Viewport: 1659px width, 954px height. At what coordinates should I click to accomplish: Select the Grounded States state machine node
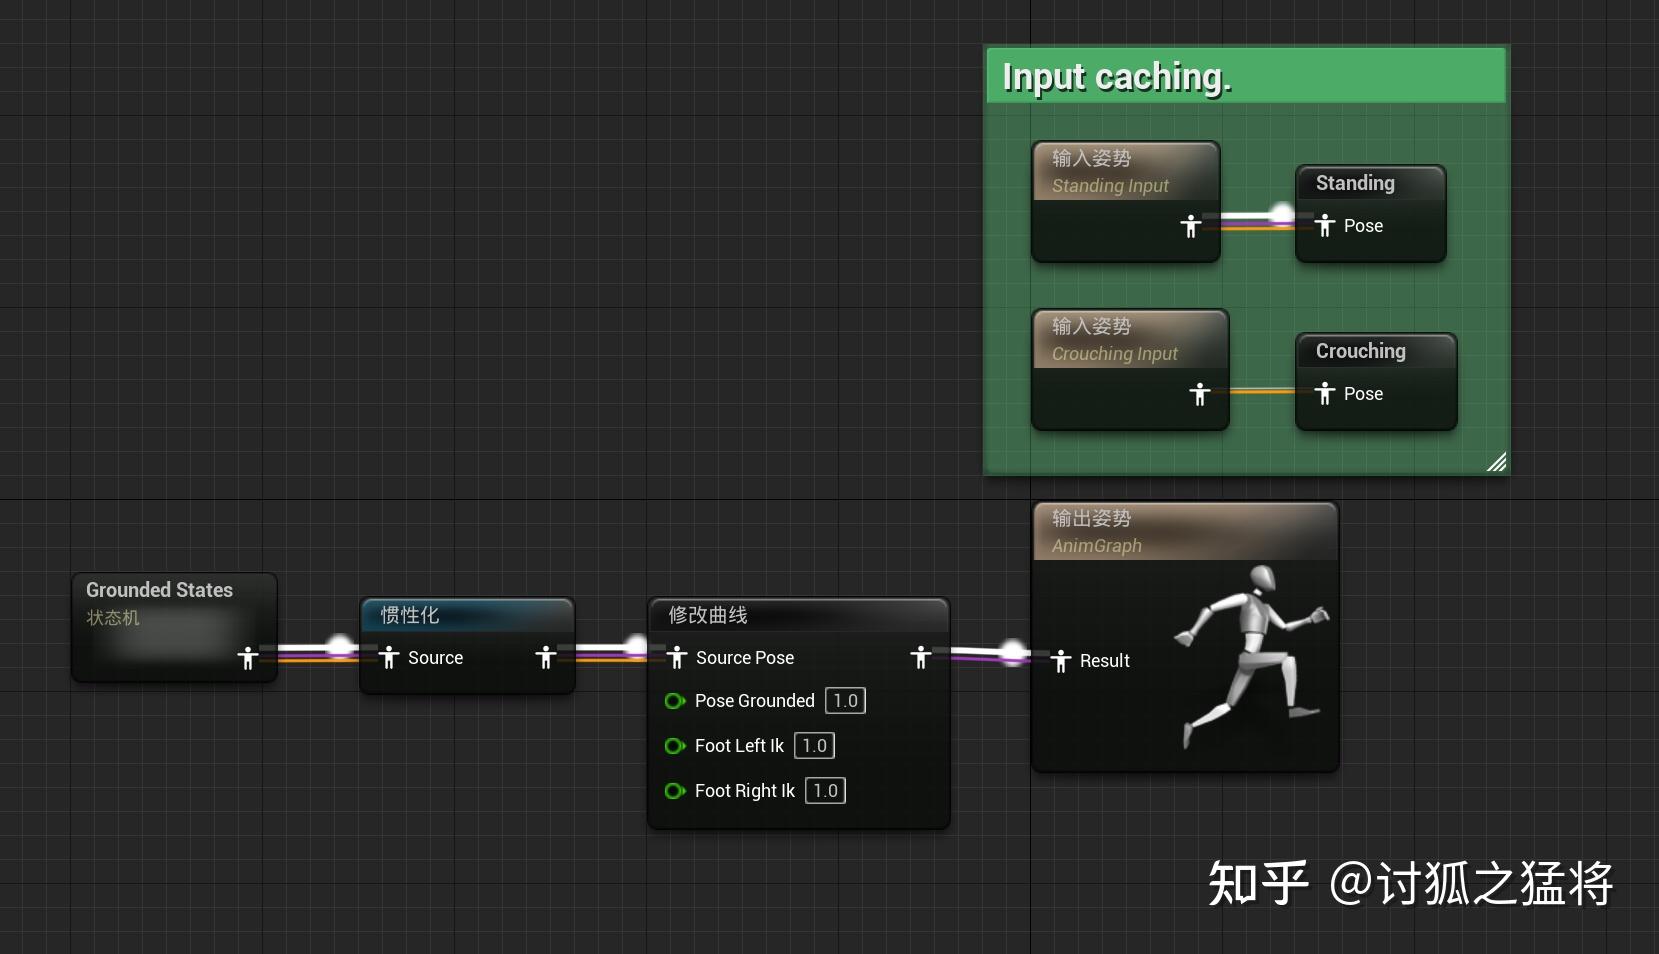point(174,627)
